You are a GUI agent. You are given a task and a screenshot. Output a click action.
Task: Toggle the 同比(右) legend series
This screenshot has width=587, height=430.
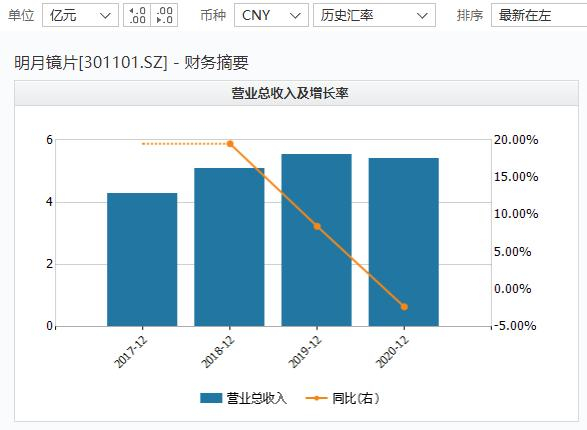point(343,398)
